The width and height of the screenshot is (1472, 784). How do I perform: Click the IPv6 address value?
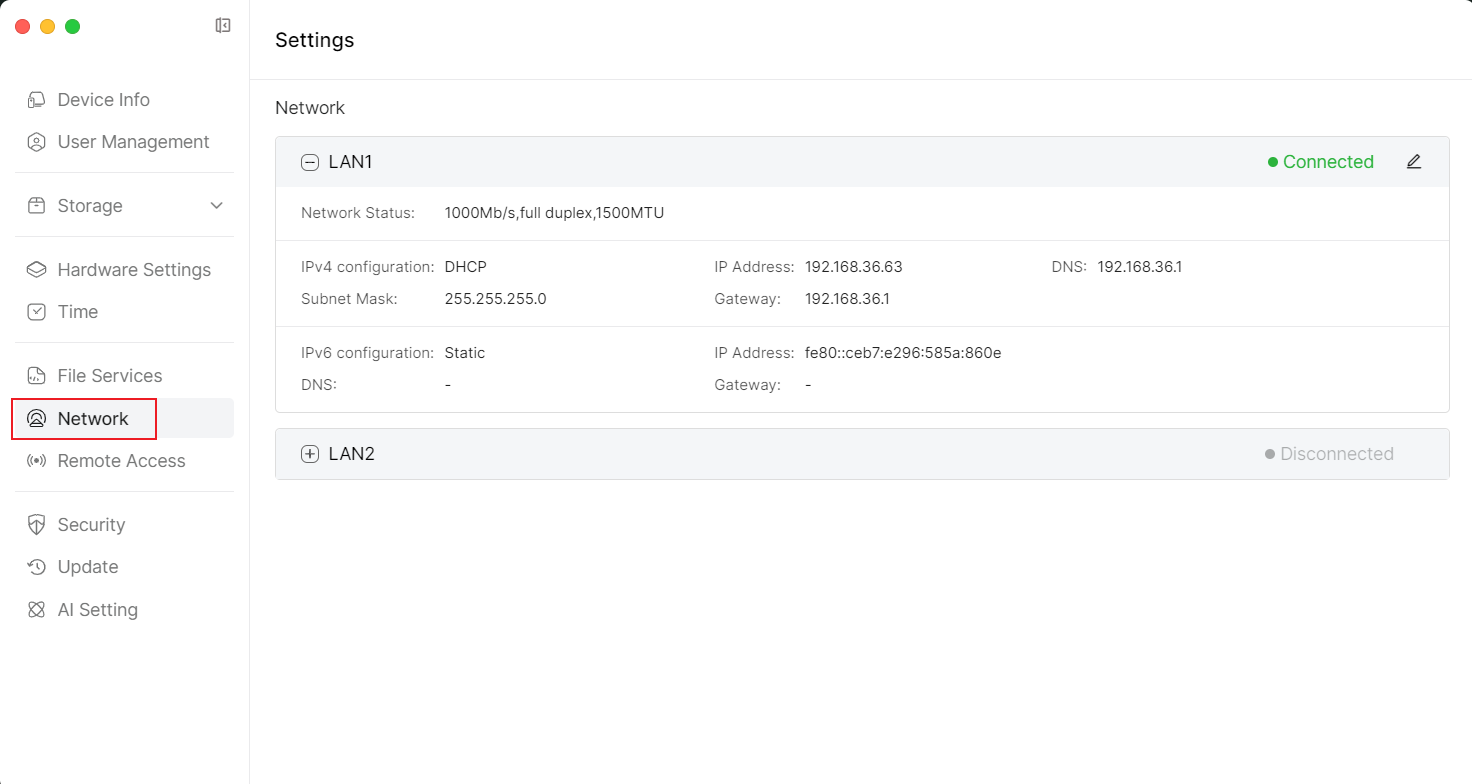point(902,353)
